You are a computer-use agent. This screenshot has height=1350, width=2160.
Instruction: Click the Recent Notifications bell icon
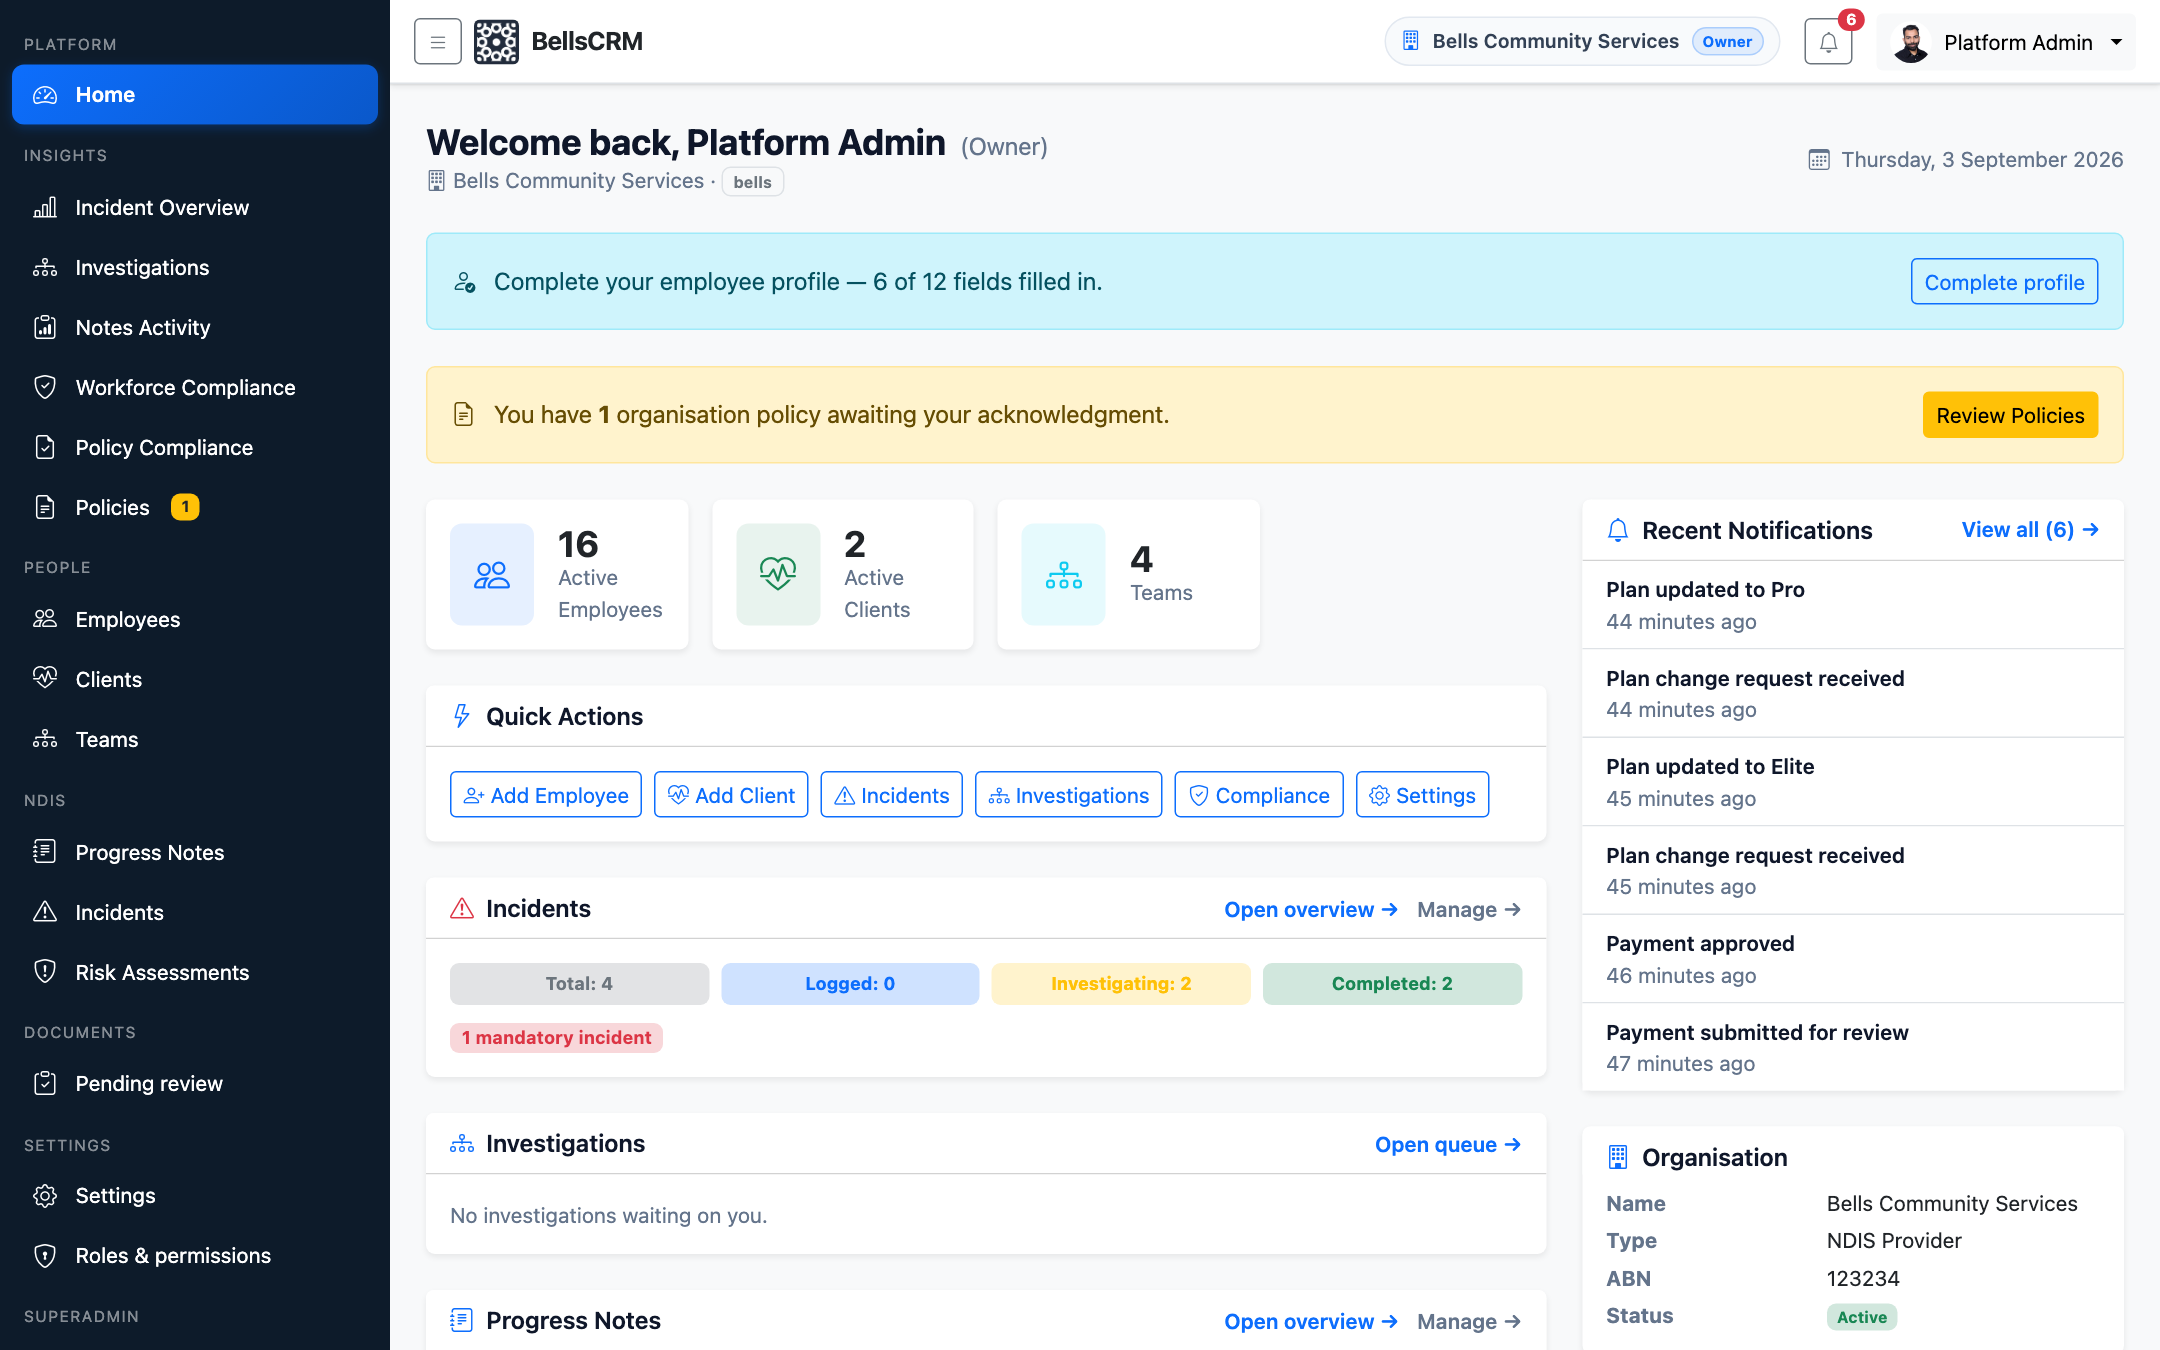1617,530
